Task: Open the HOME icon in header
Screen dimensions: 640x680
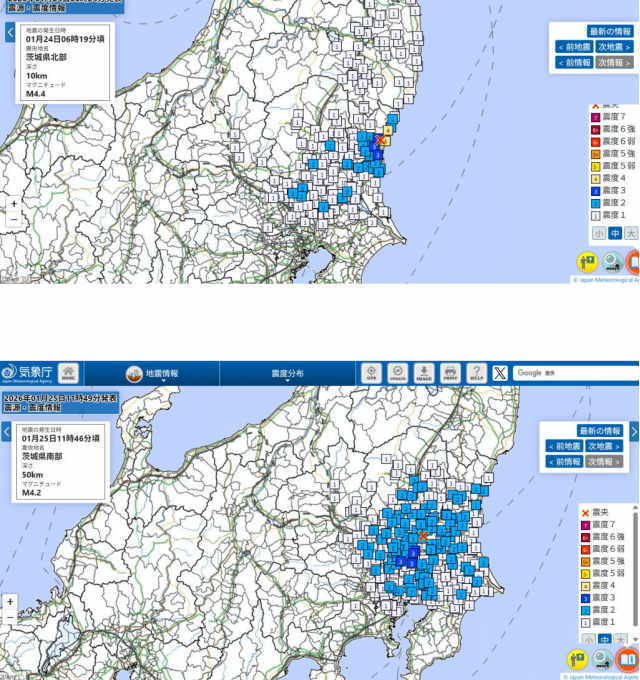Action: (x=69, y=373)
